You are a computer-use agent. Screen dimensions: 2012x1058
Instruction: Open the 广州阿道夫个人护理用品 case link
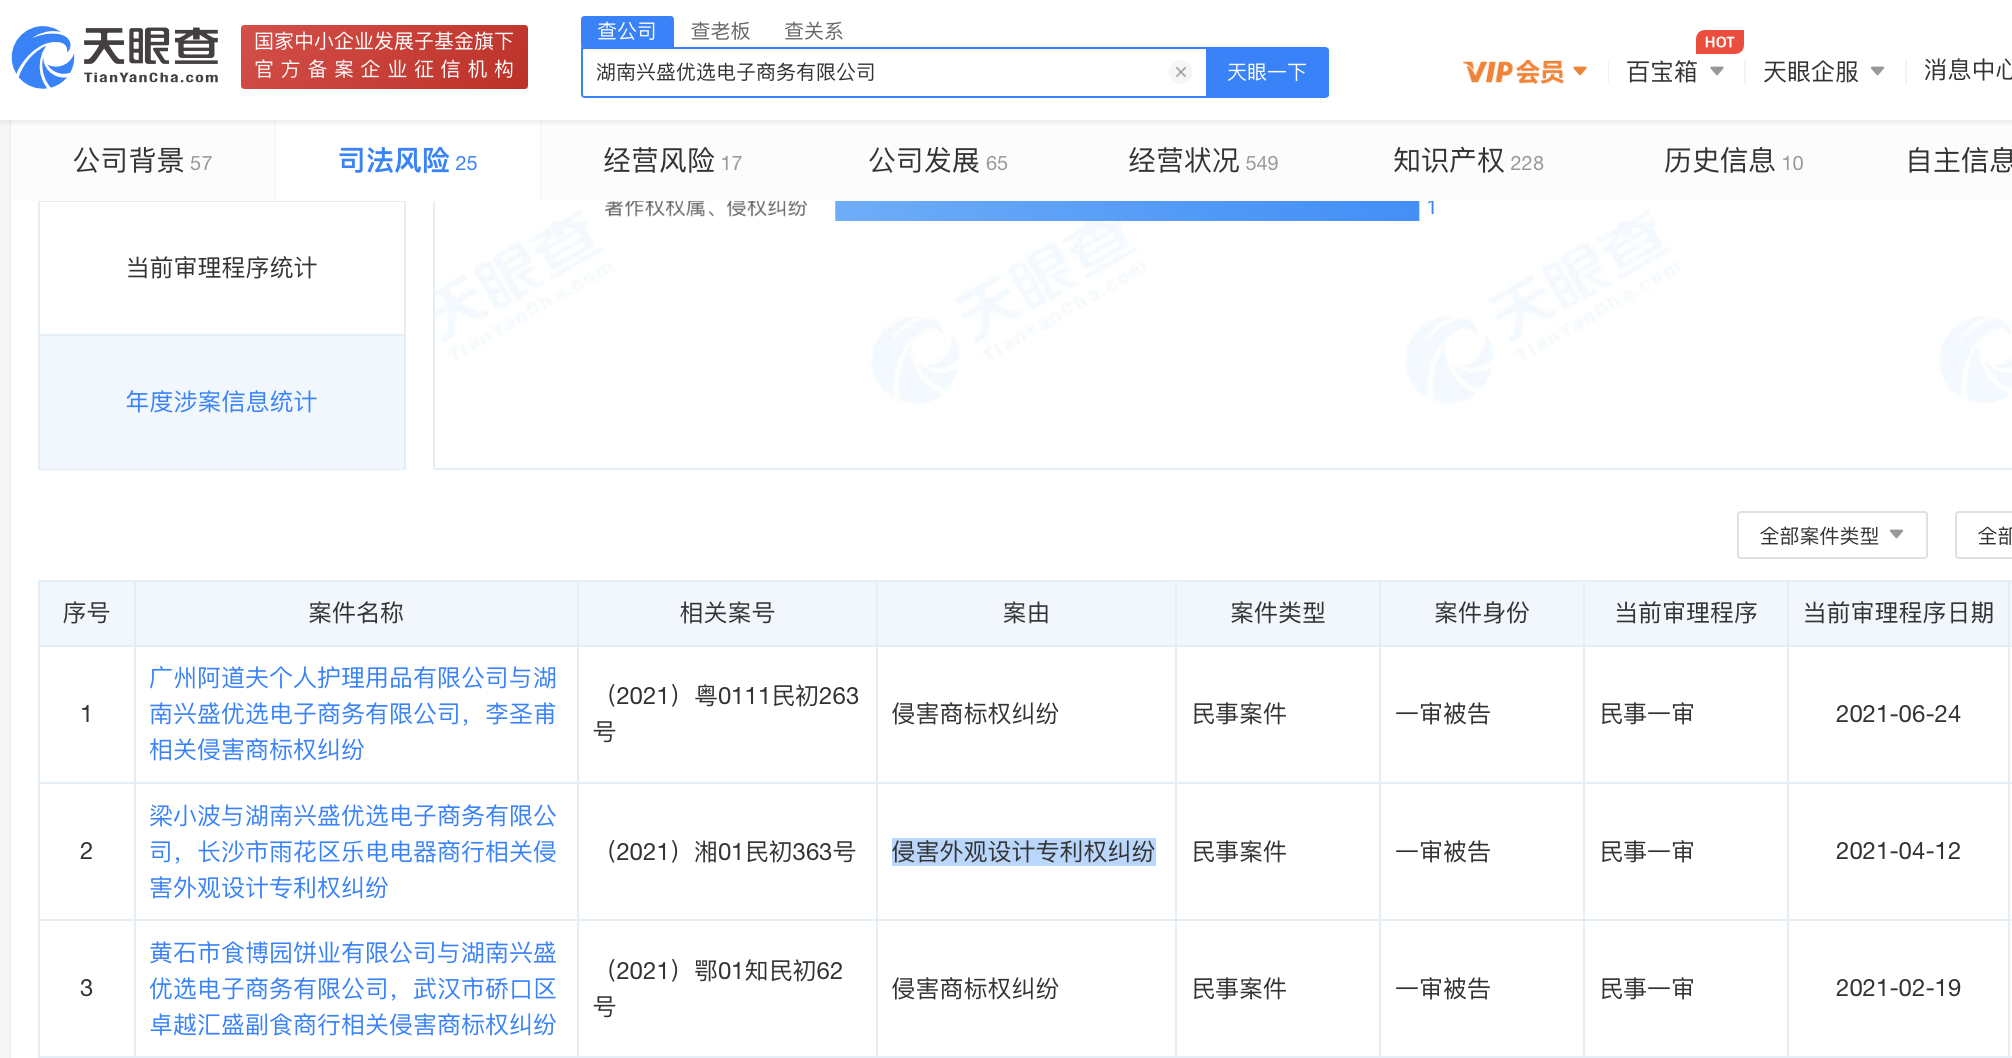pyautogui.click(x=353, y=714)
